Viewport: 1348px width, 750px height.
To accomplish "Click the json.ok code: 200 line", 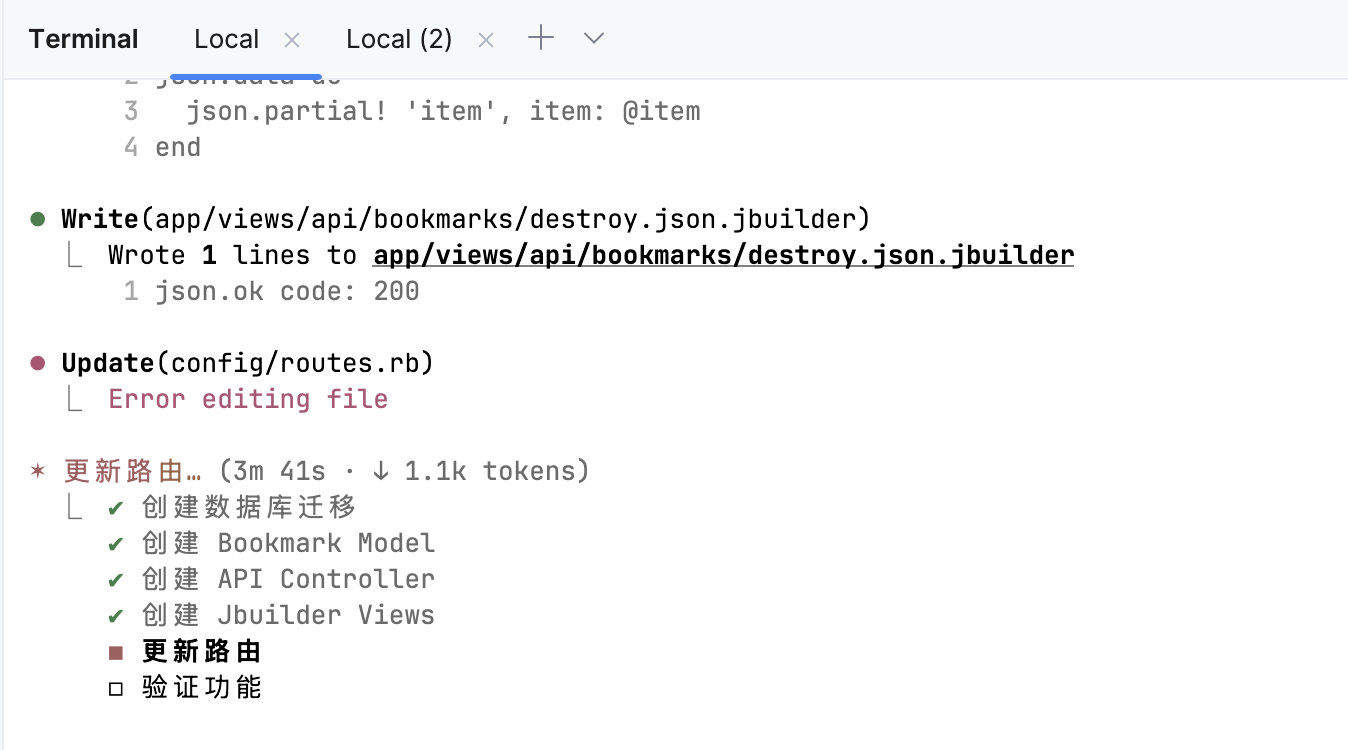I will click(286, 292).
